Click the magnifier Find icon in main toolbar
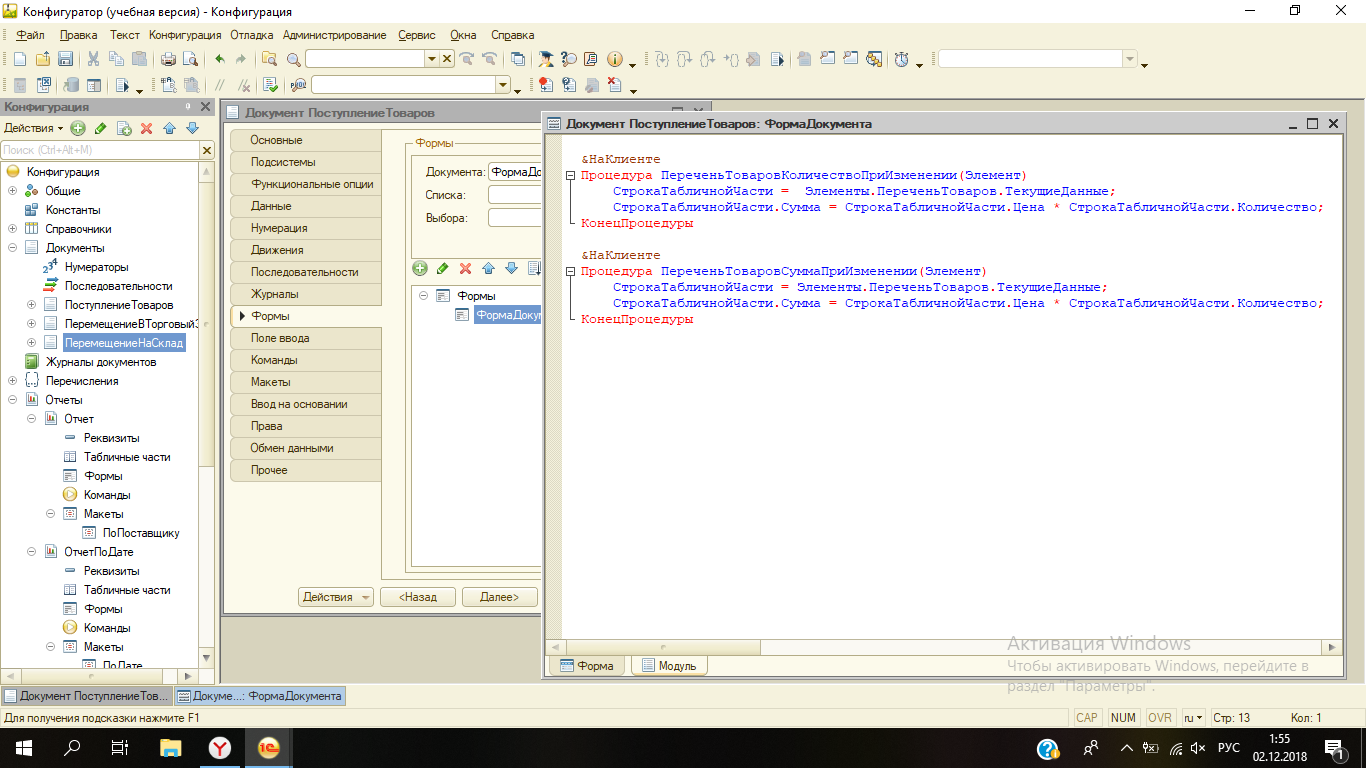 [293, 59]
